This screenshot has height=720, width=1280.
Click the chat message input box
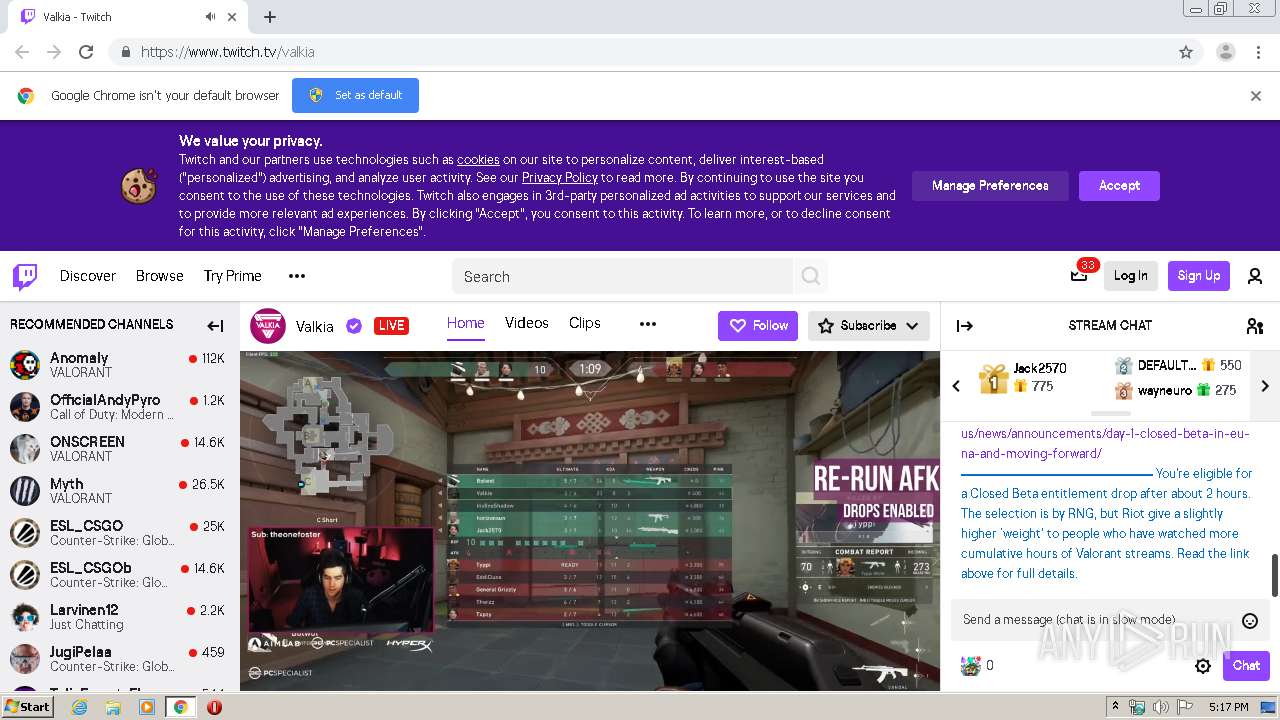1095,620
